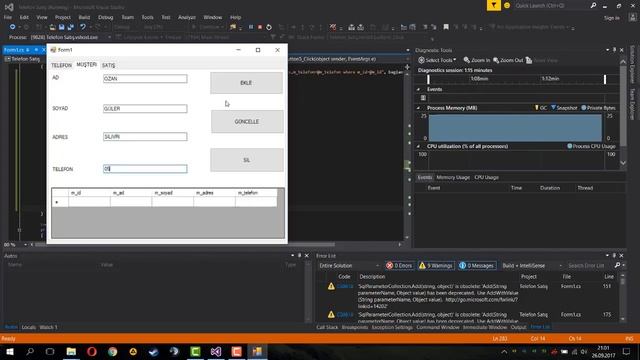Open the Team menu
This screenshot has width=640, height=360.
(127, 17)
